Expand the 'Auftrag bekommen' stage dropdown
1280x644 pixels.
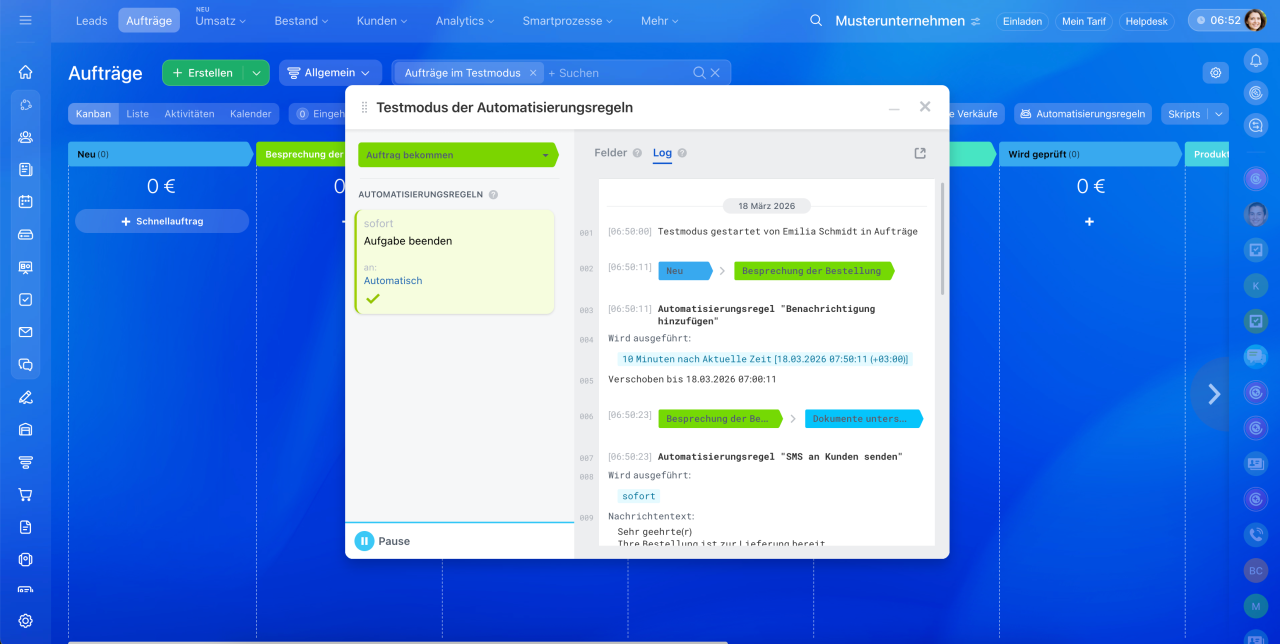click(x=545, y=155)
